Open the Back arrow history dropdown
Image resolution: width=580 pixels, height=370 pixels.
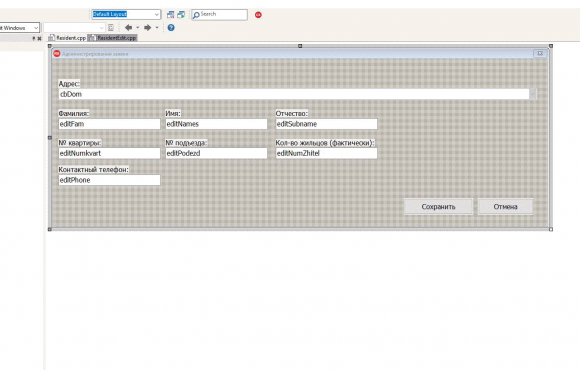click(138, 27)
